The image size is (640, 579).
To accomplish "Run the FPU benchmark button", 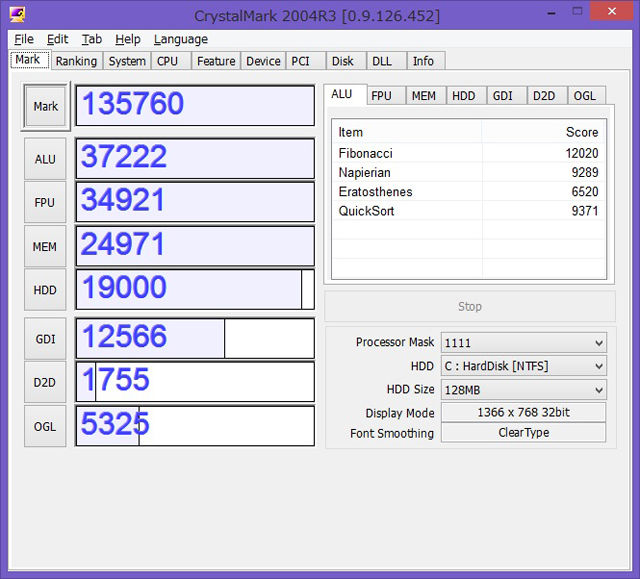I will [x=45, y=202].
